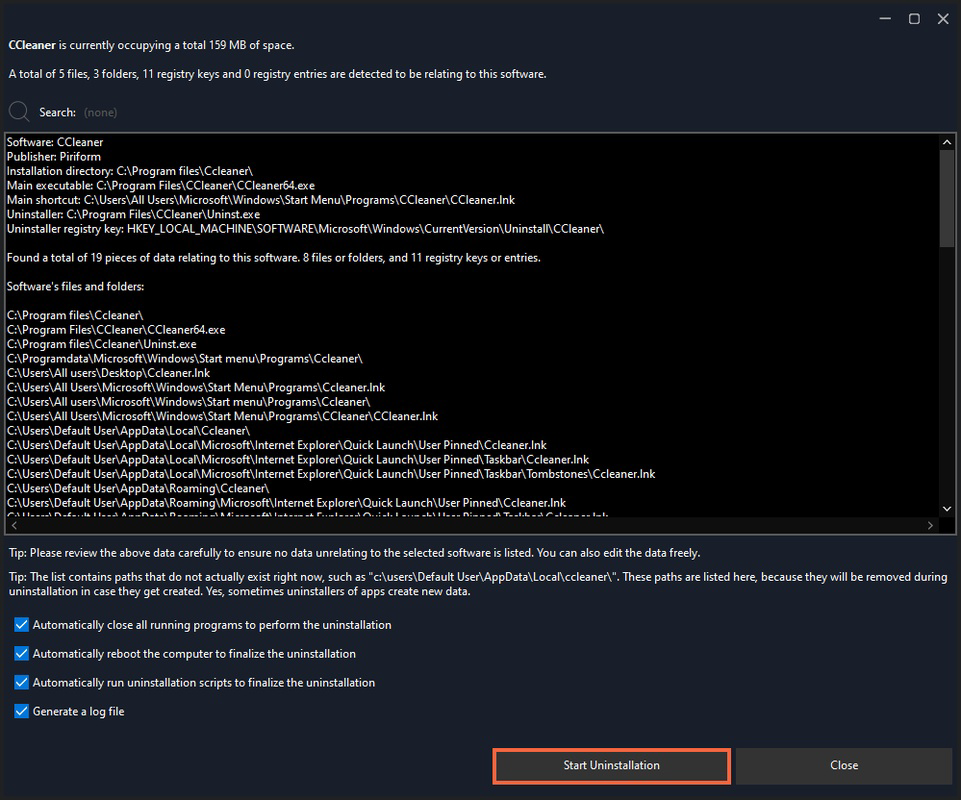The height and width of the screenshot is (800, 961).
Task: Click path ending 'Programs\CCleaner\CCleaner.lnk' in files list
Action: click(222, 416)
